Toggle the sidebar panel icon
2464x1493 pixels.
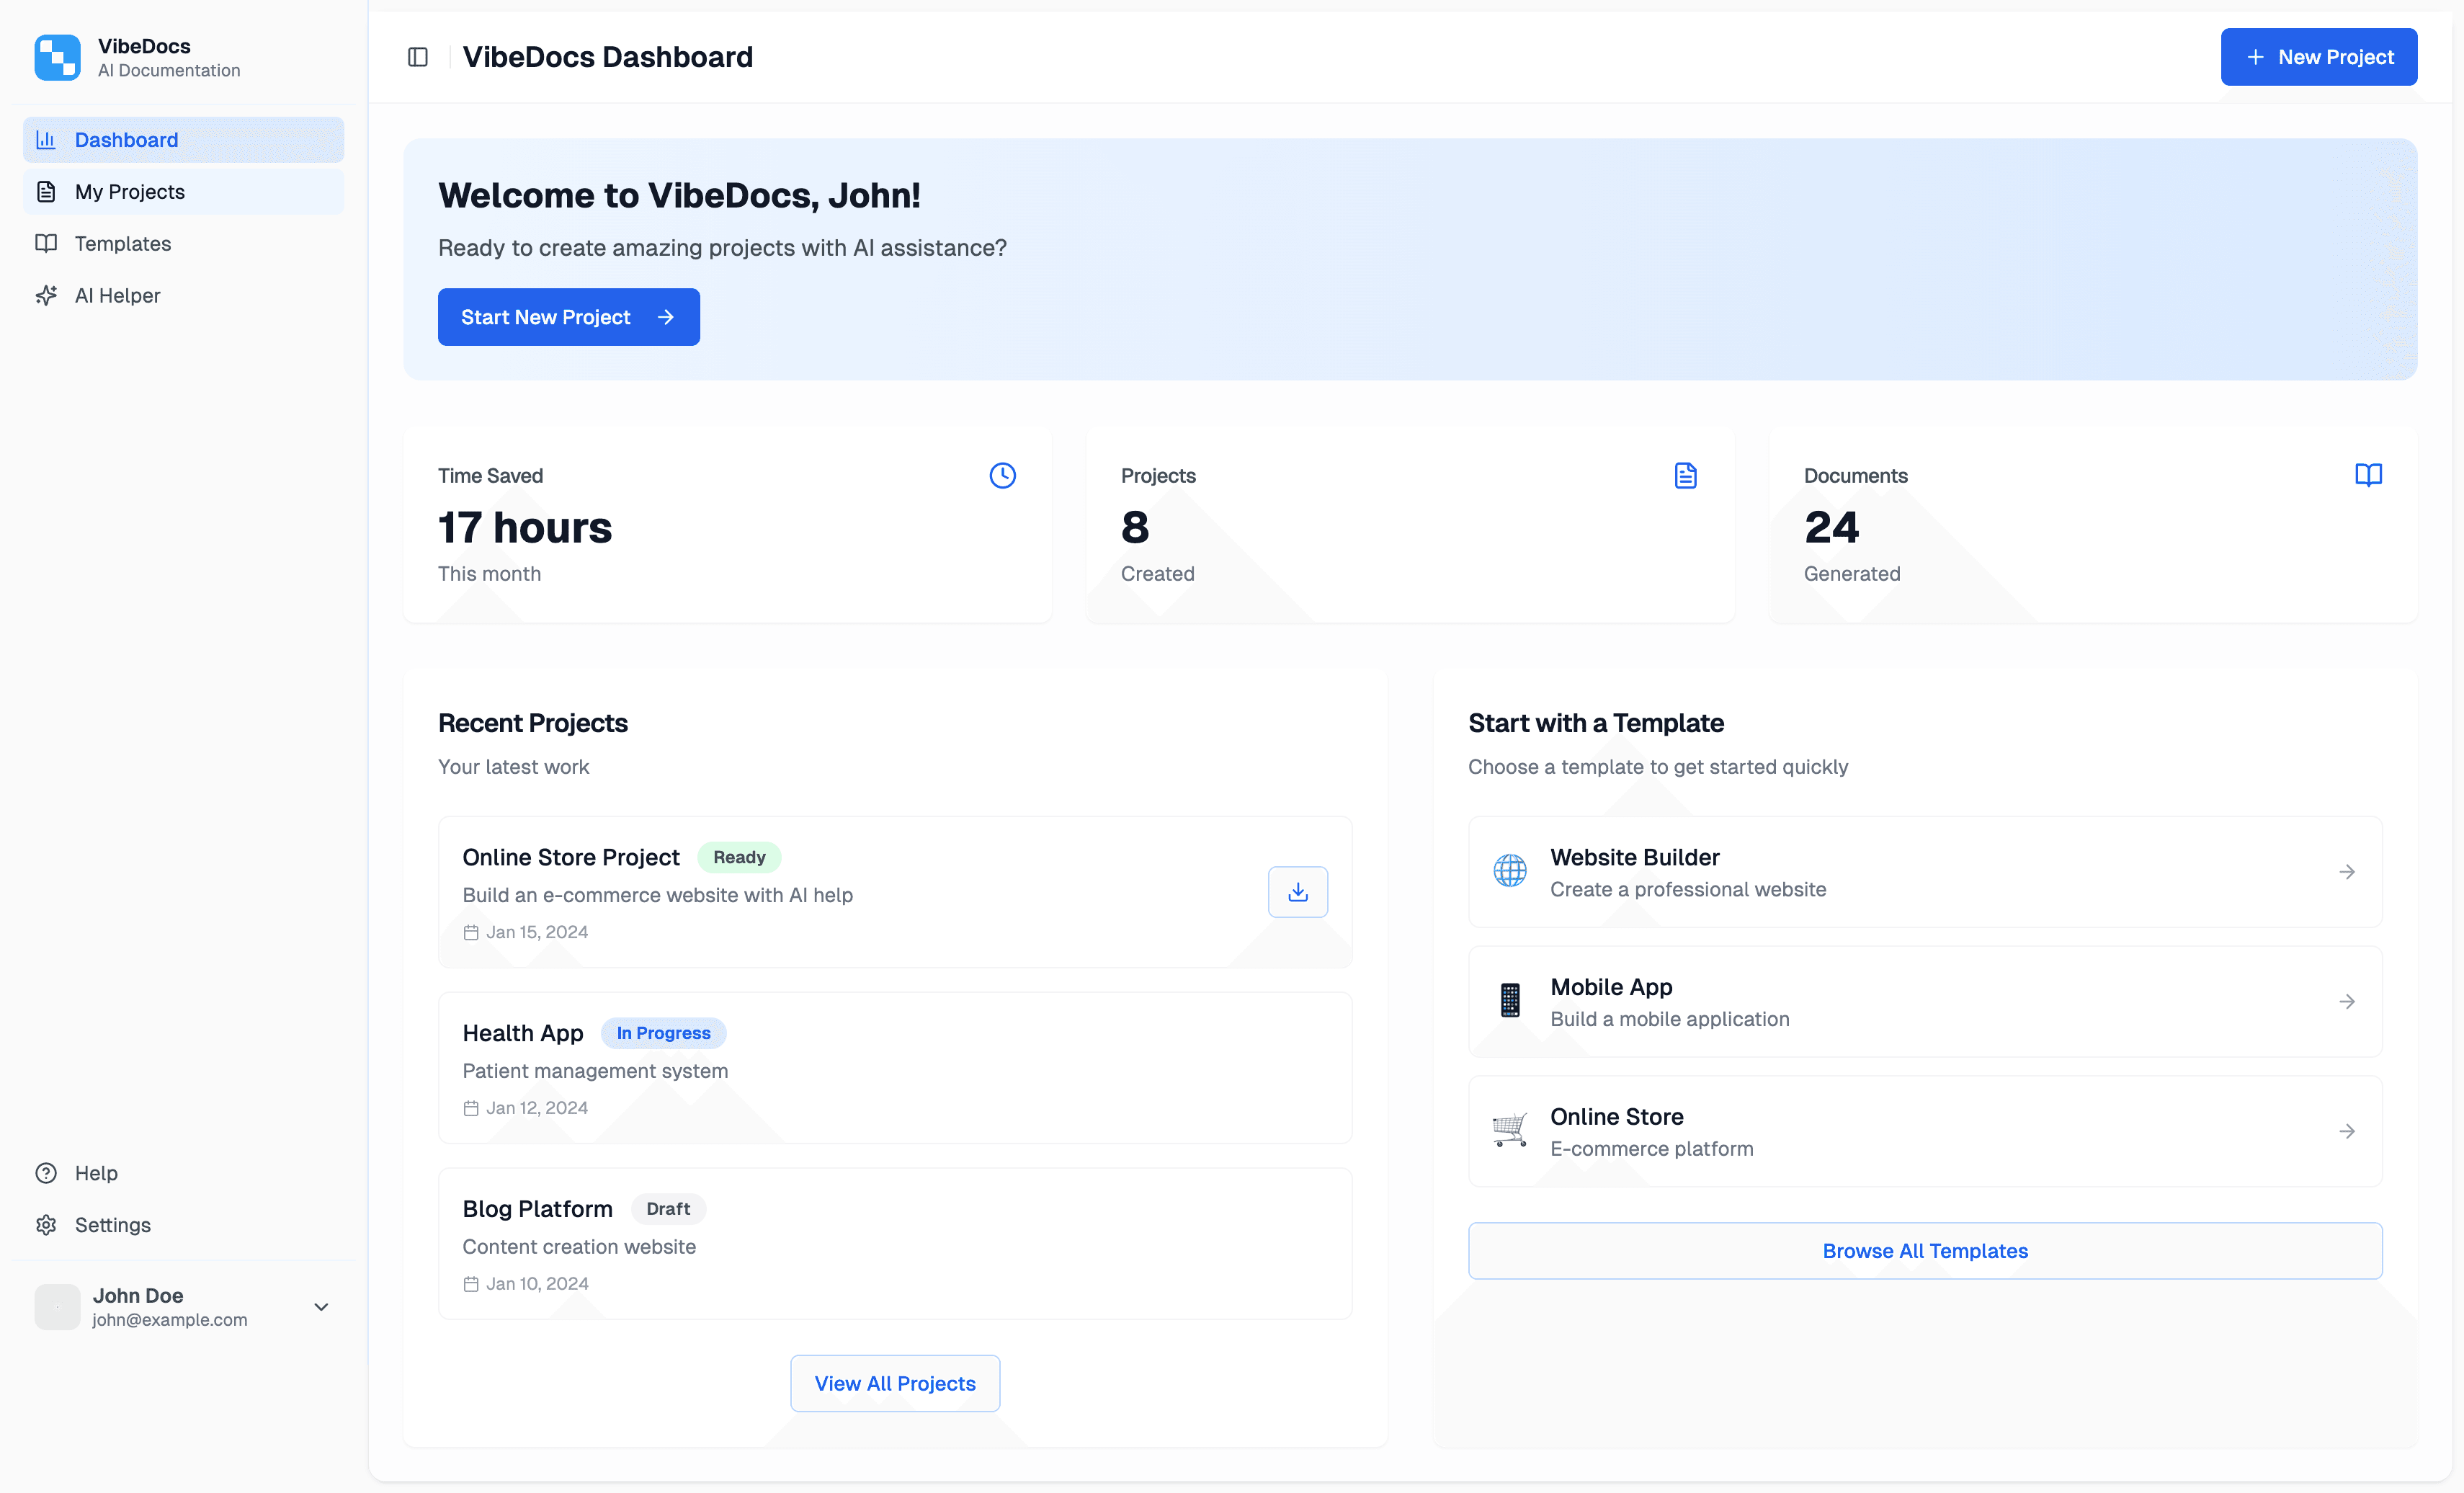(x=418, y=57)
